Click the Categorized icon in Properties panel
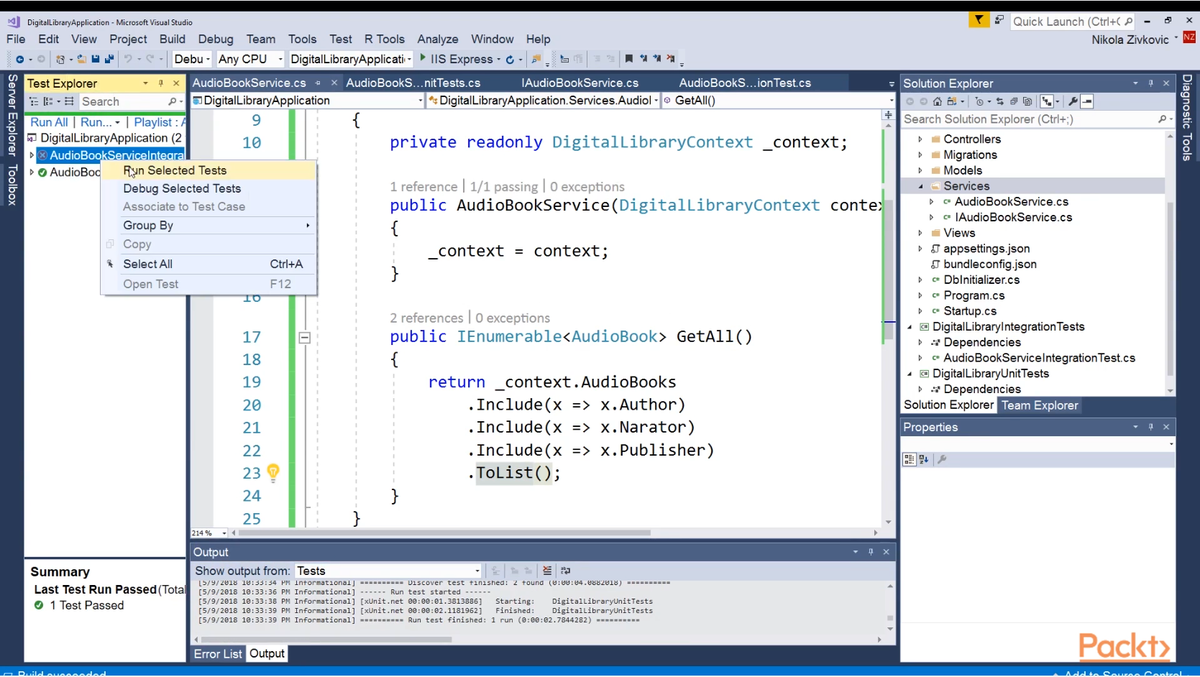Screen dimensions: 1200x677 coord(909,459)
